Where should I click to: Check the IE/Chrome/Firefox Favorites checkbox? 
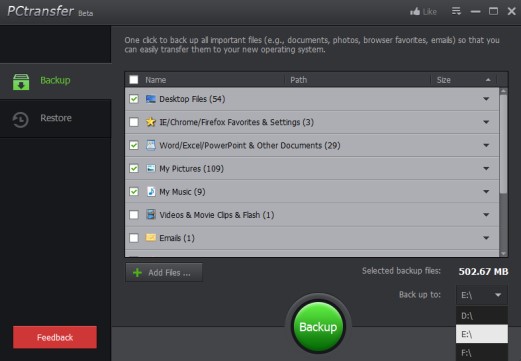134,122
